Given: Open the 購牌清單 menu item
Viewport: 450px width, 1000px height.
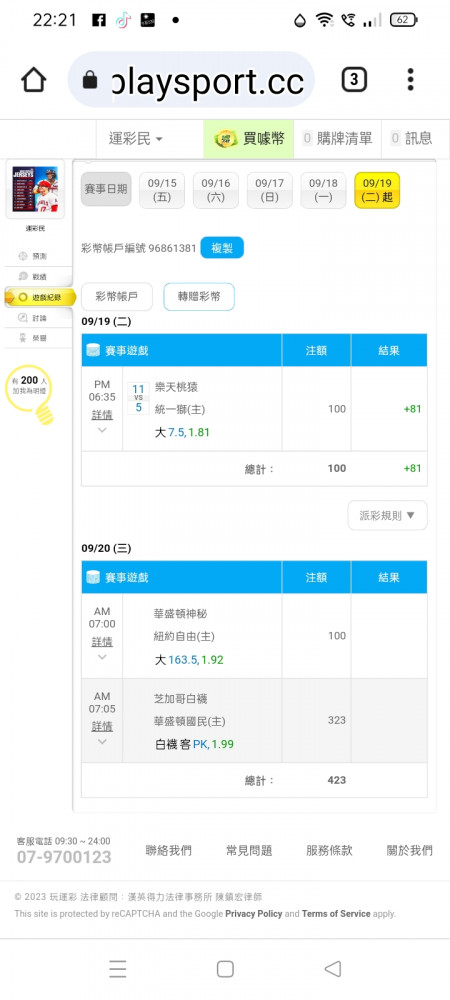Looking at the screenshot, I should tap(337, 138).
